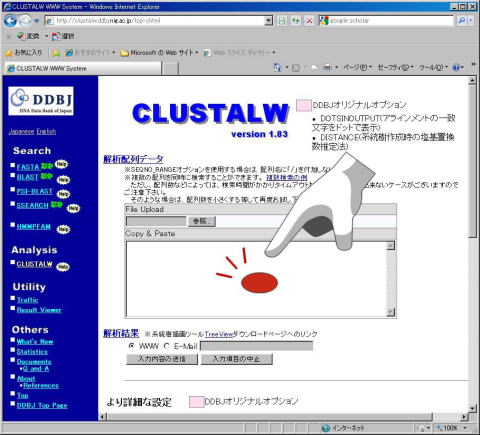Click the red Stop loading icon
The image size is (480, 435).
pyautogui.click(x=309, y=21)
